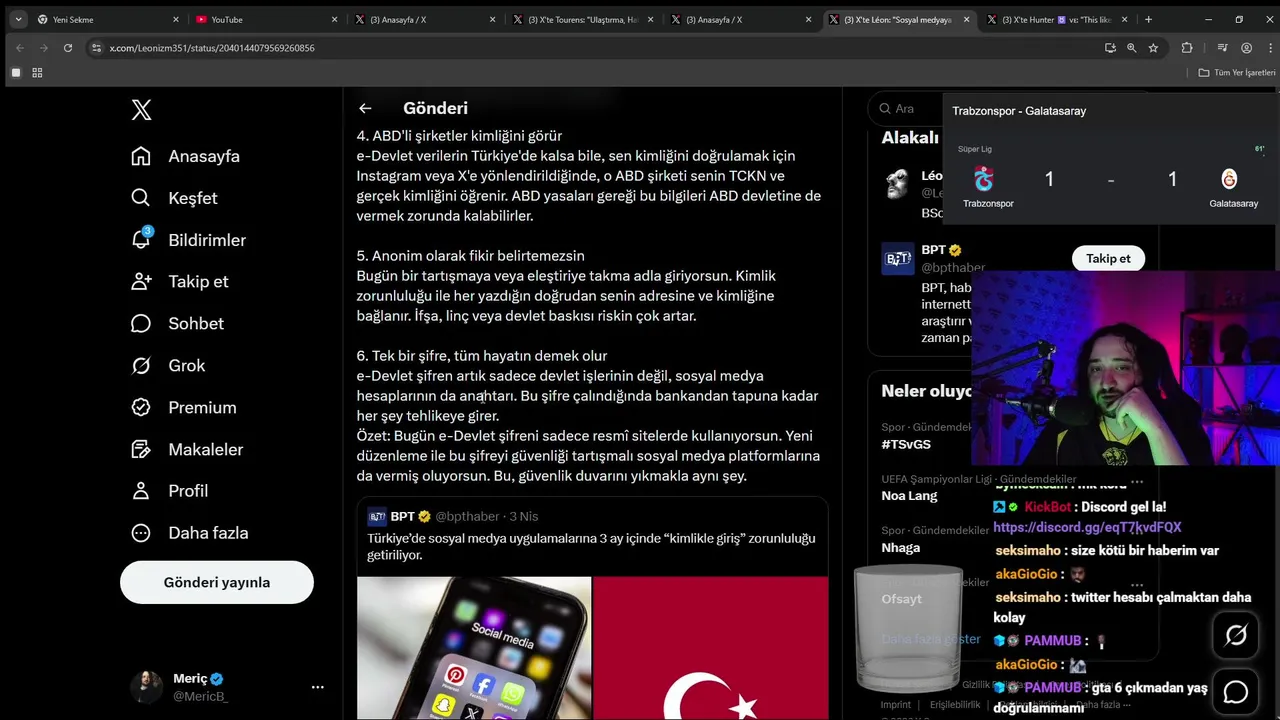The width and height of the screenshot is (1280, 720).
Task: Open the floating messages chat button
Action: point(1236,691)
